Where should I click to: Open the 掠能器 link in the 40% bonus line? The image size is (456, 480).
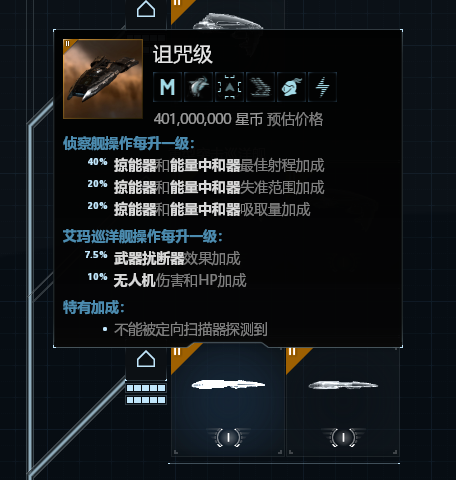pos(135,165)
